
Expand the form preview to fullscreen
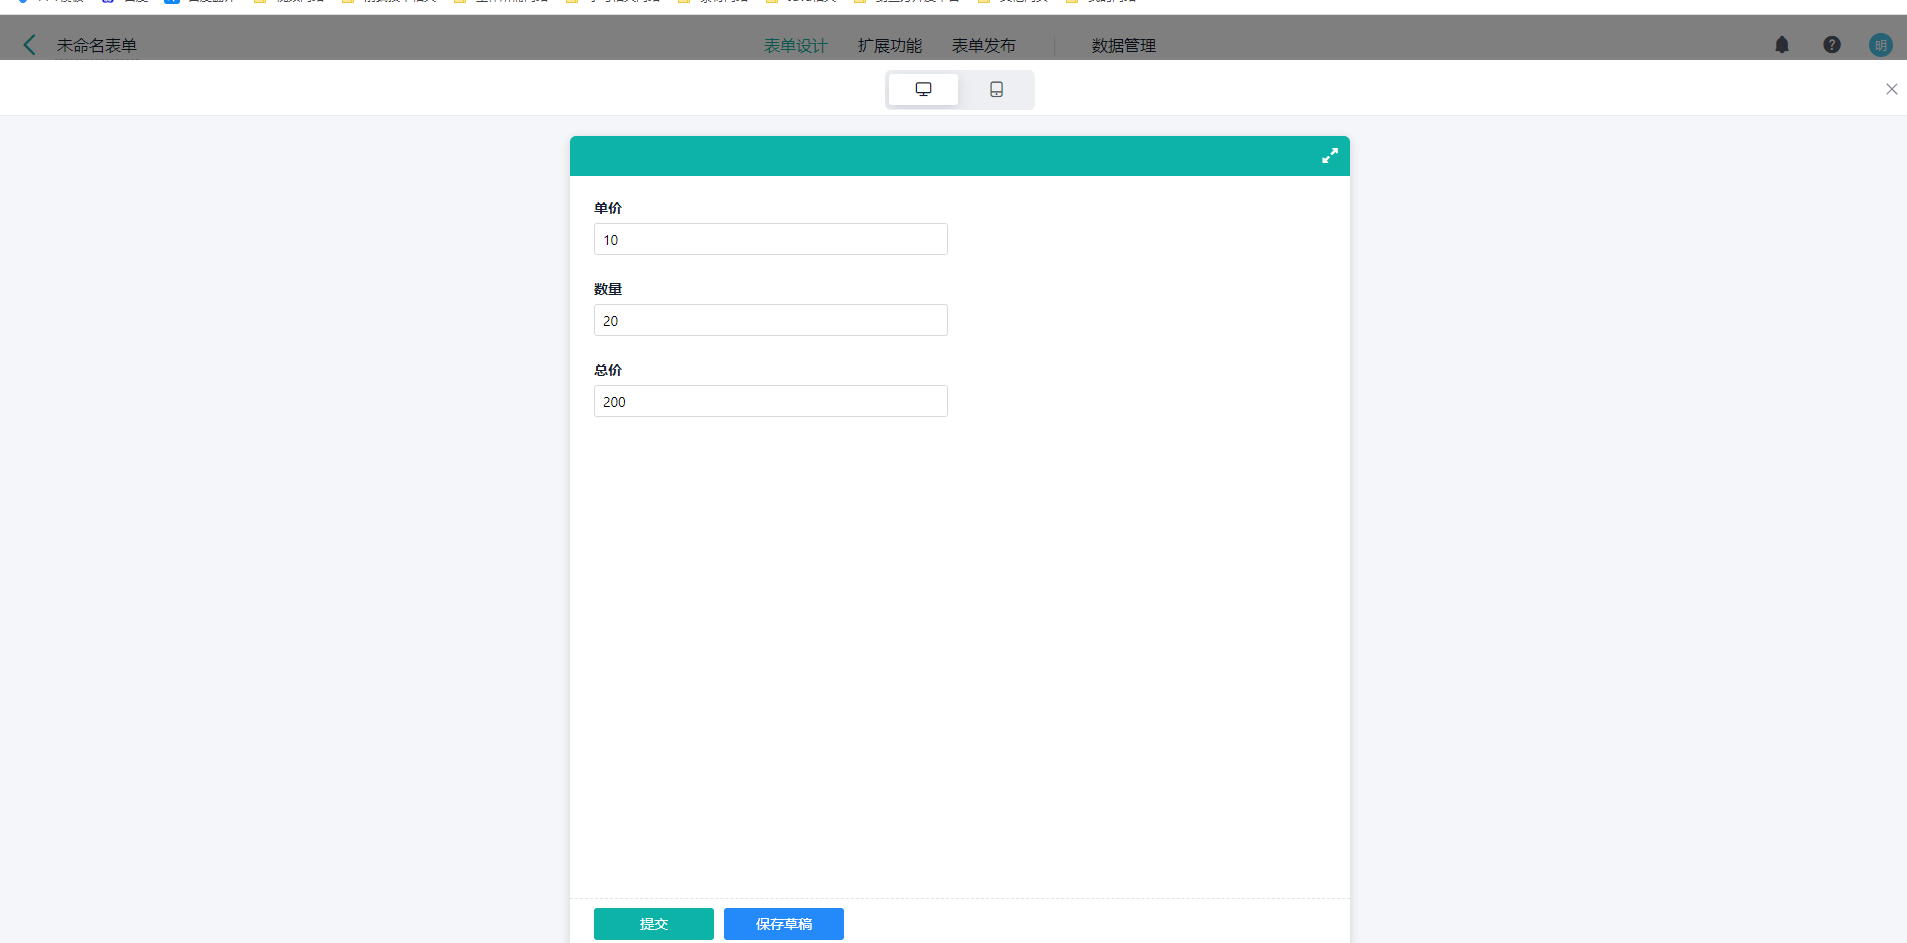[x=1330, y=156]
